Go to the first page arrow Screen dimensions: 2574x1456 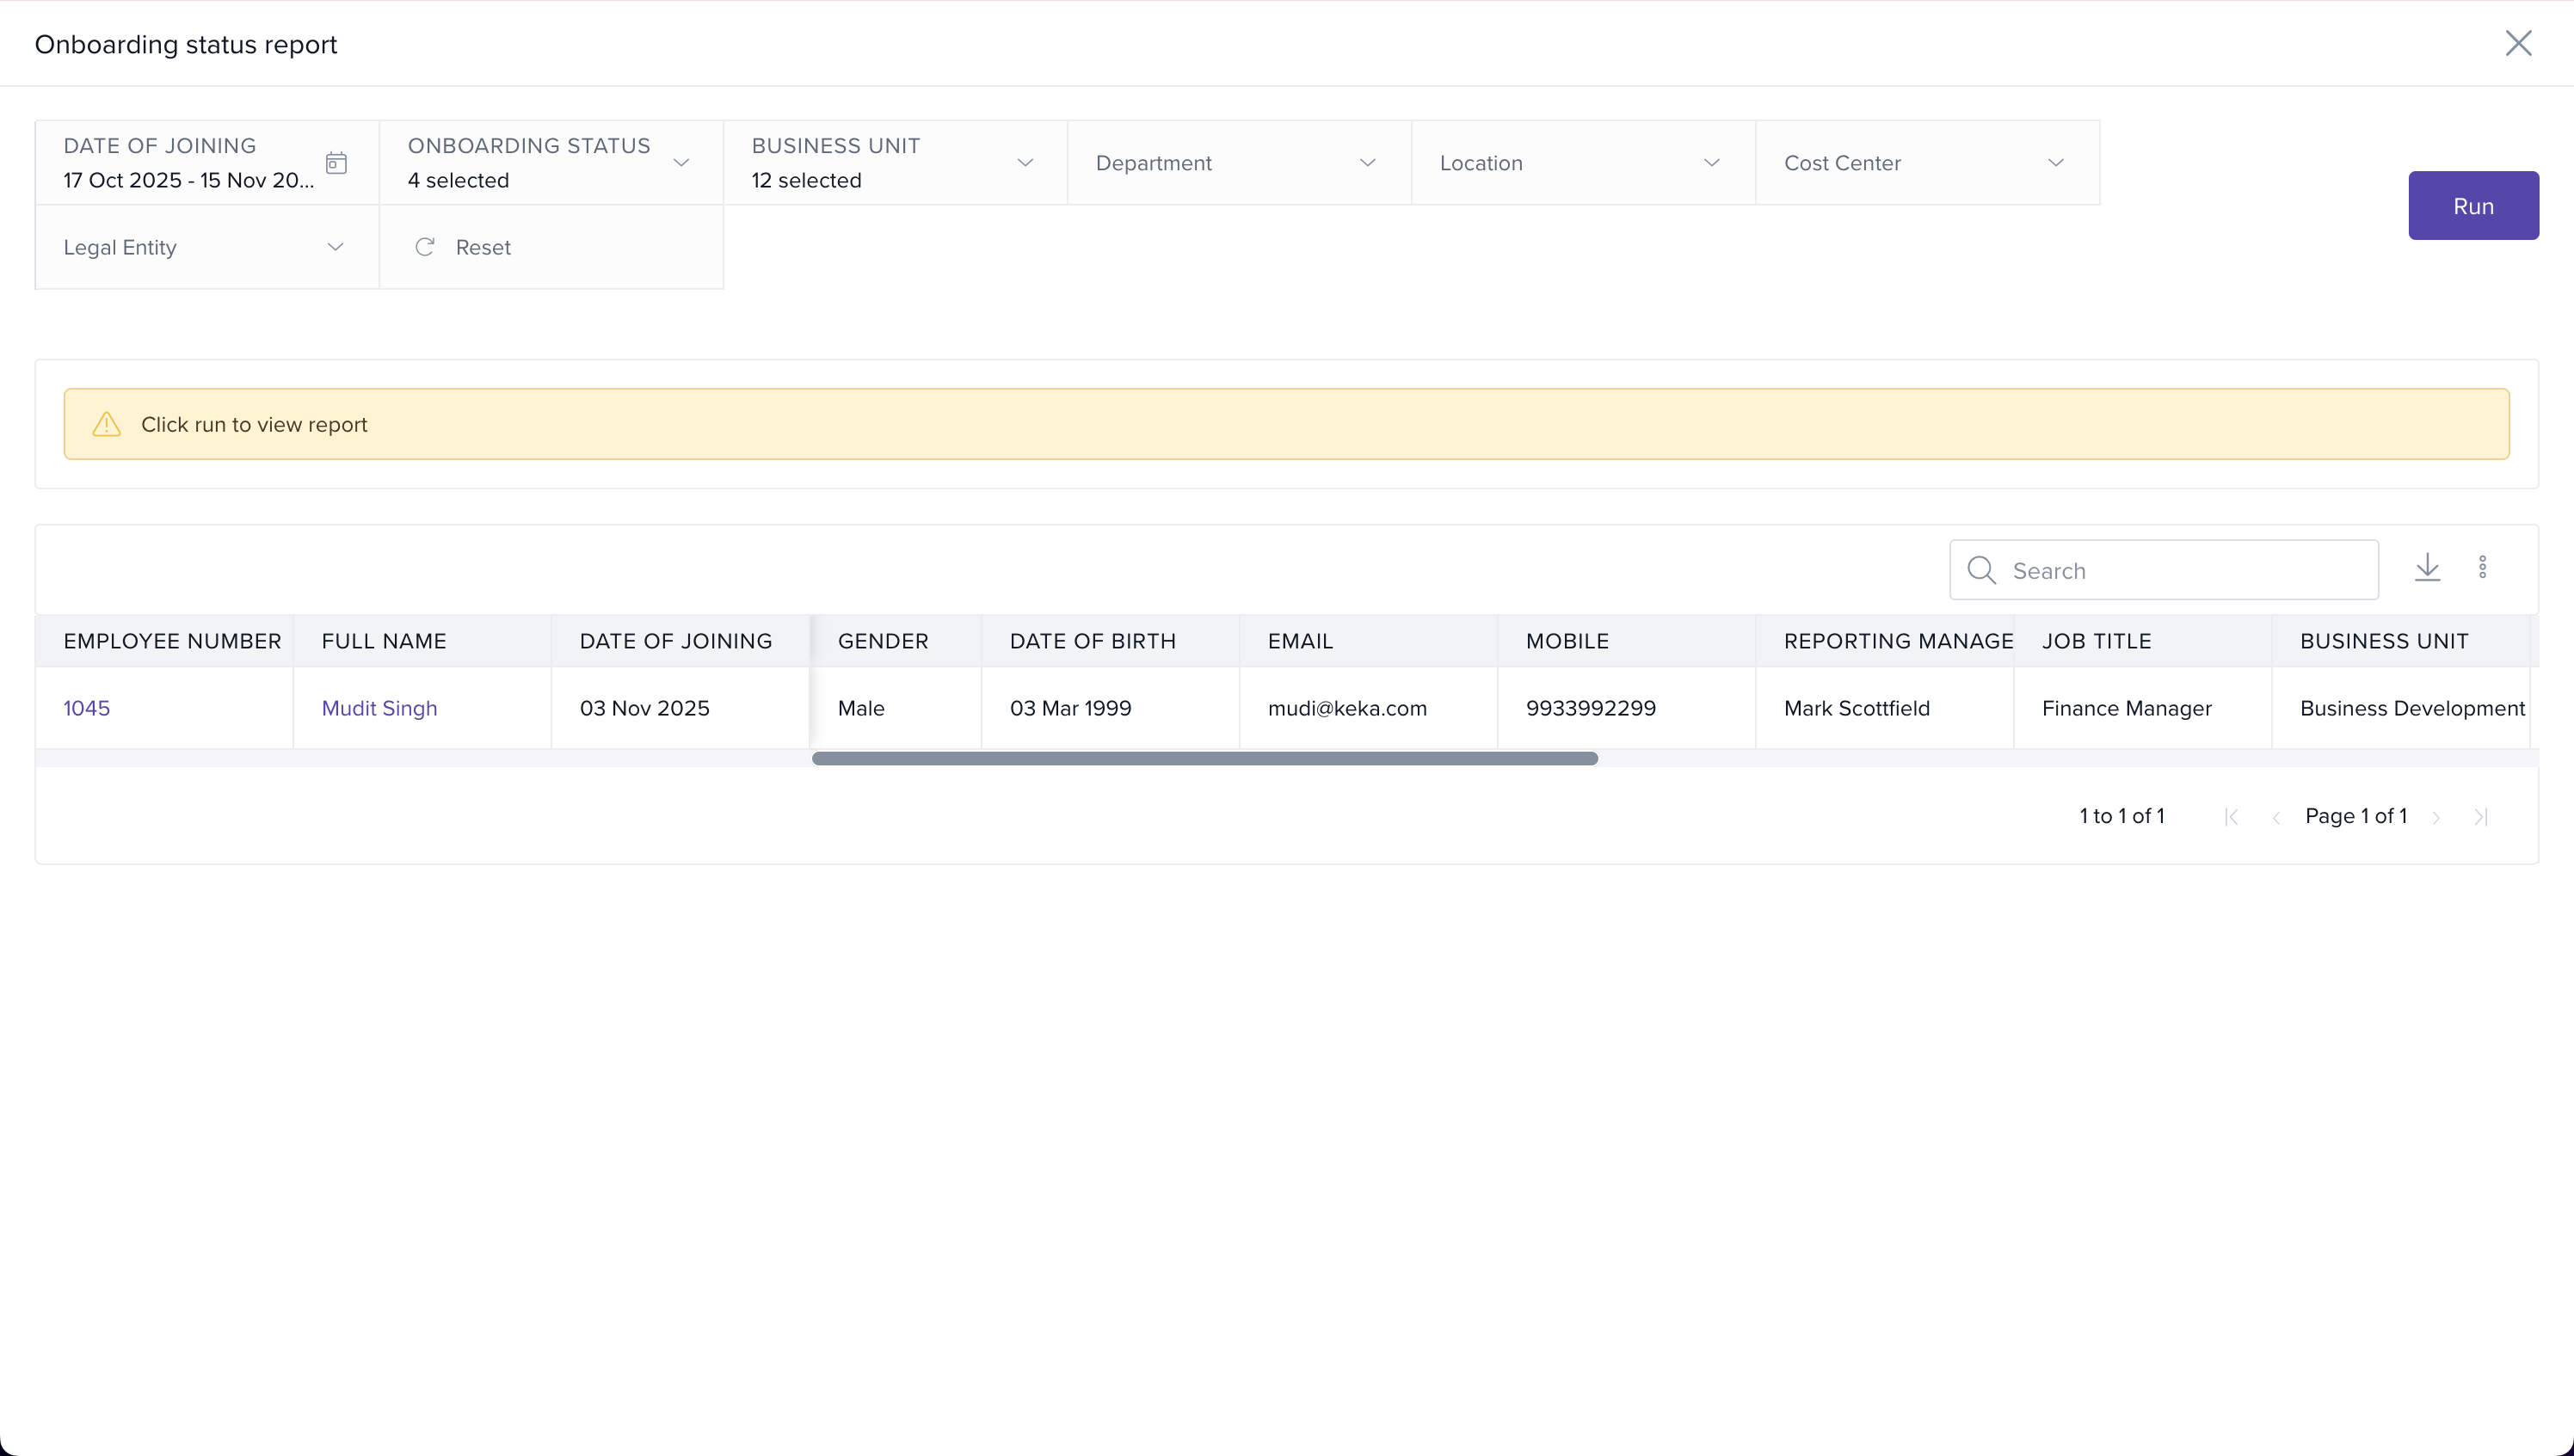(2231, 817)
